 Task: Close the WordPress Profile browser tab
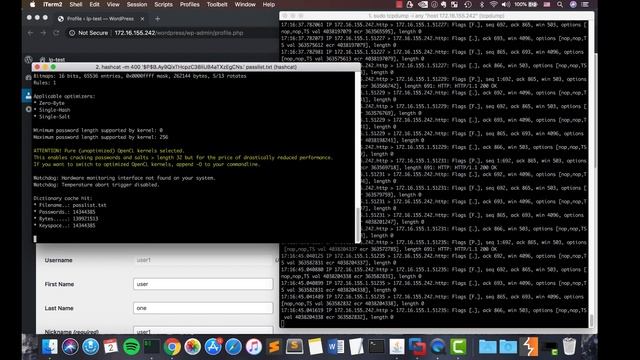[x=142, y=19]
